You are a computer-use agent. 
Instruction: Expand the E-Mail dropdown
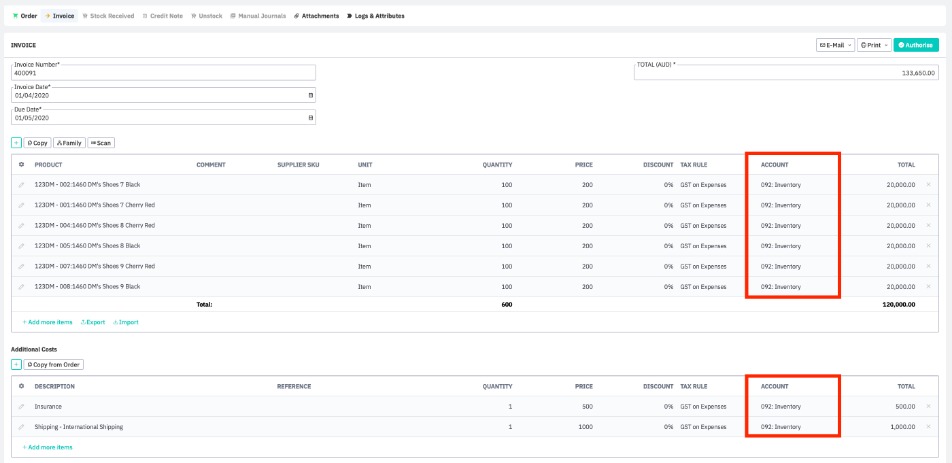pyautogui.click(x=835, y=45)
